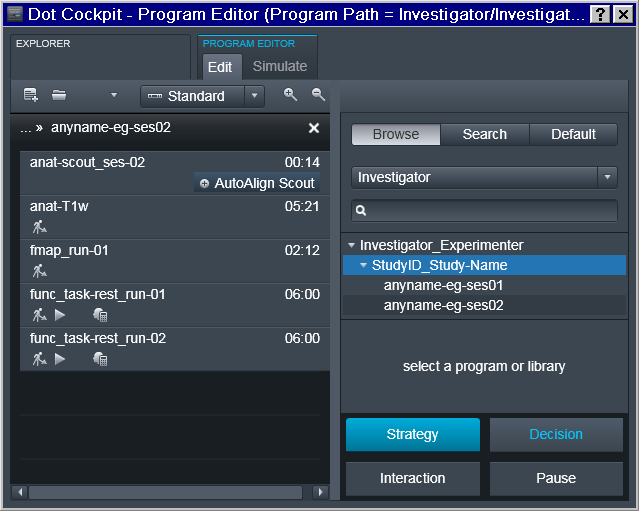Select the func_task-rest_run-01 step
This screenshot has width=639, height=511.
click(x=175, y=305)
